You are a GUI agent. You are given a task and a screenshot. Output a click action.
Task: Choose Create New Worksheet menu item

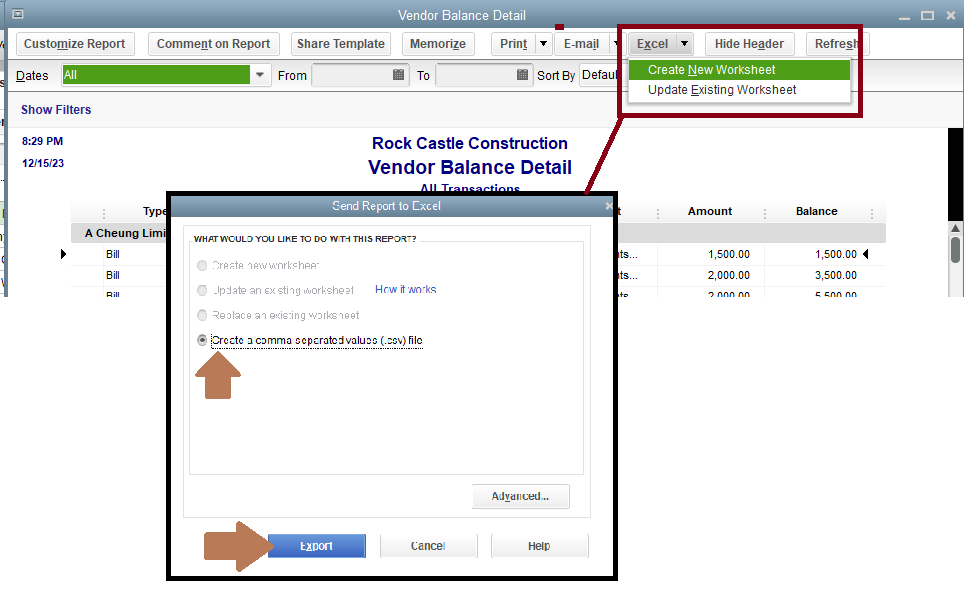pos(739,70)
